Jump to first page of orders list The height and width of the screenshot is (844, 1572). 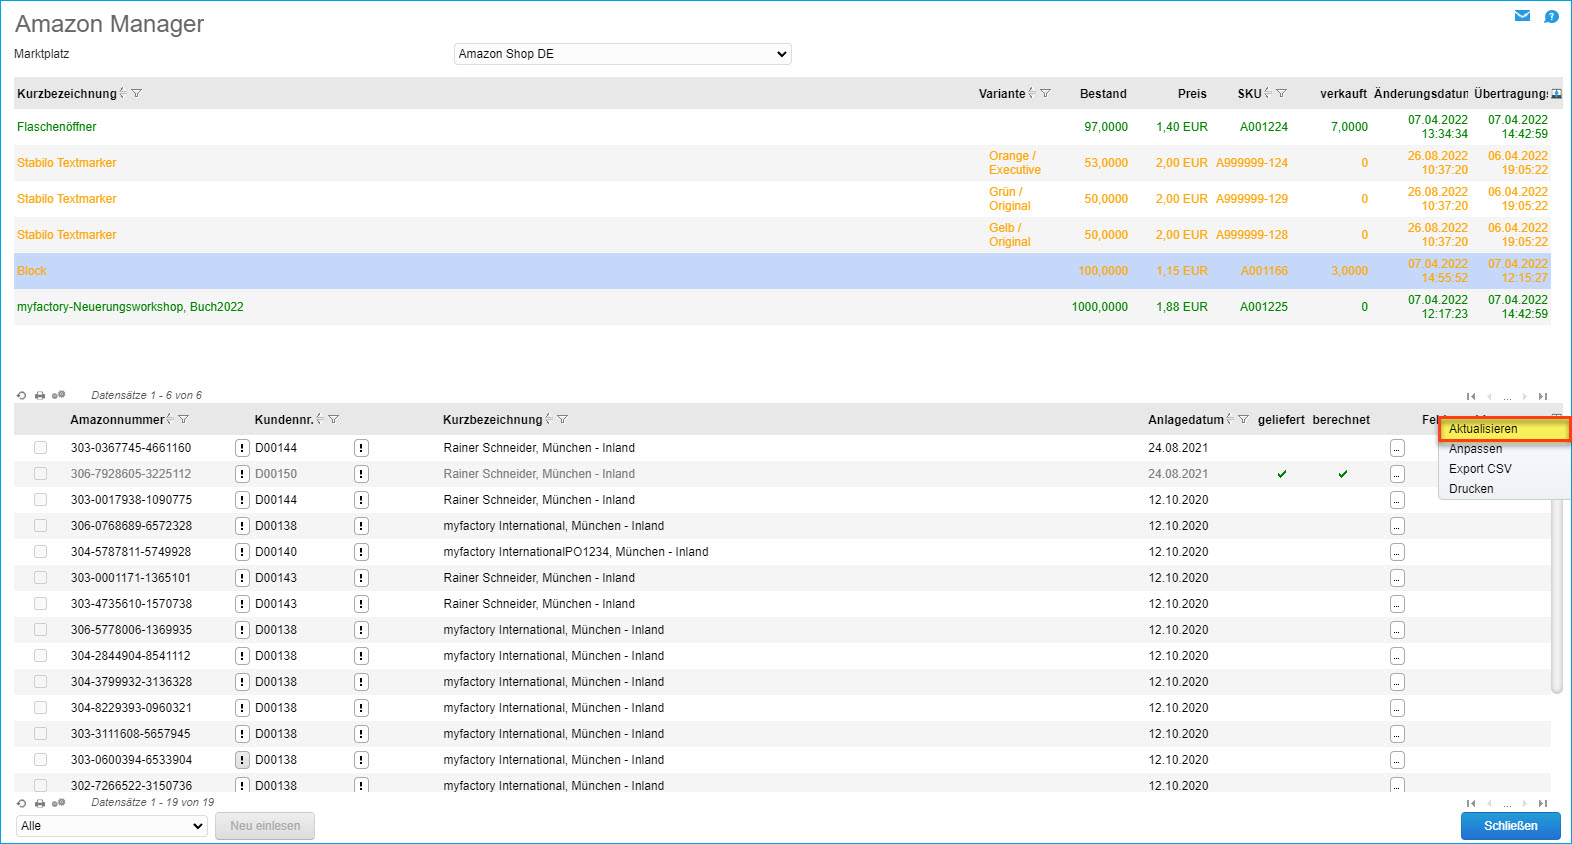1471,804
